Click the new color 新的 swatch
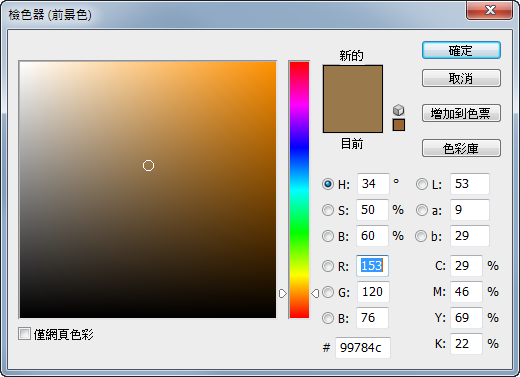520x377 pixels. [353, 82]
